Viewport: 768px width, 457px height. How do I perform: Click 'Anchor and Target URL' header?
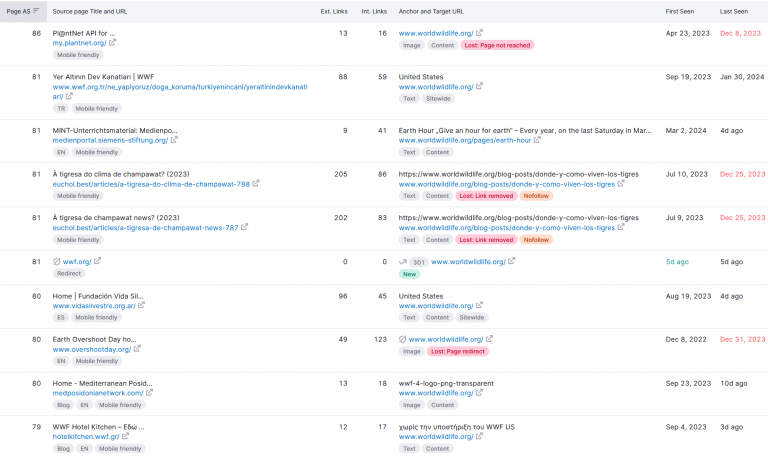[431, 11]
